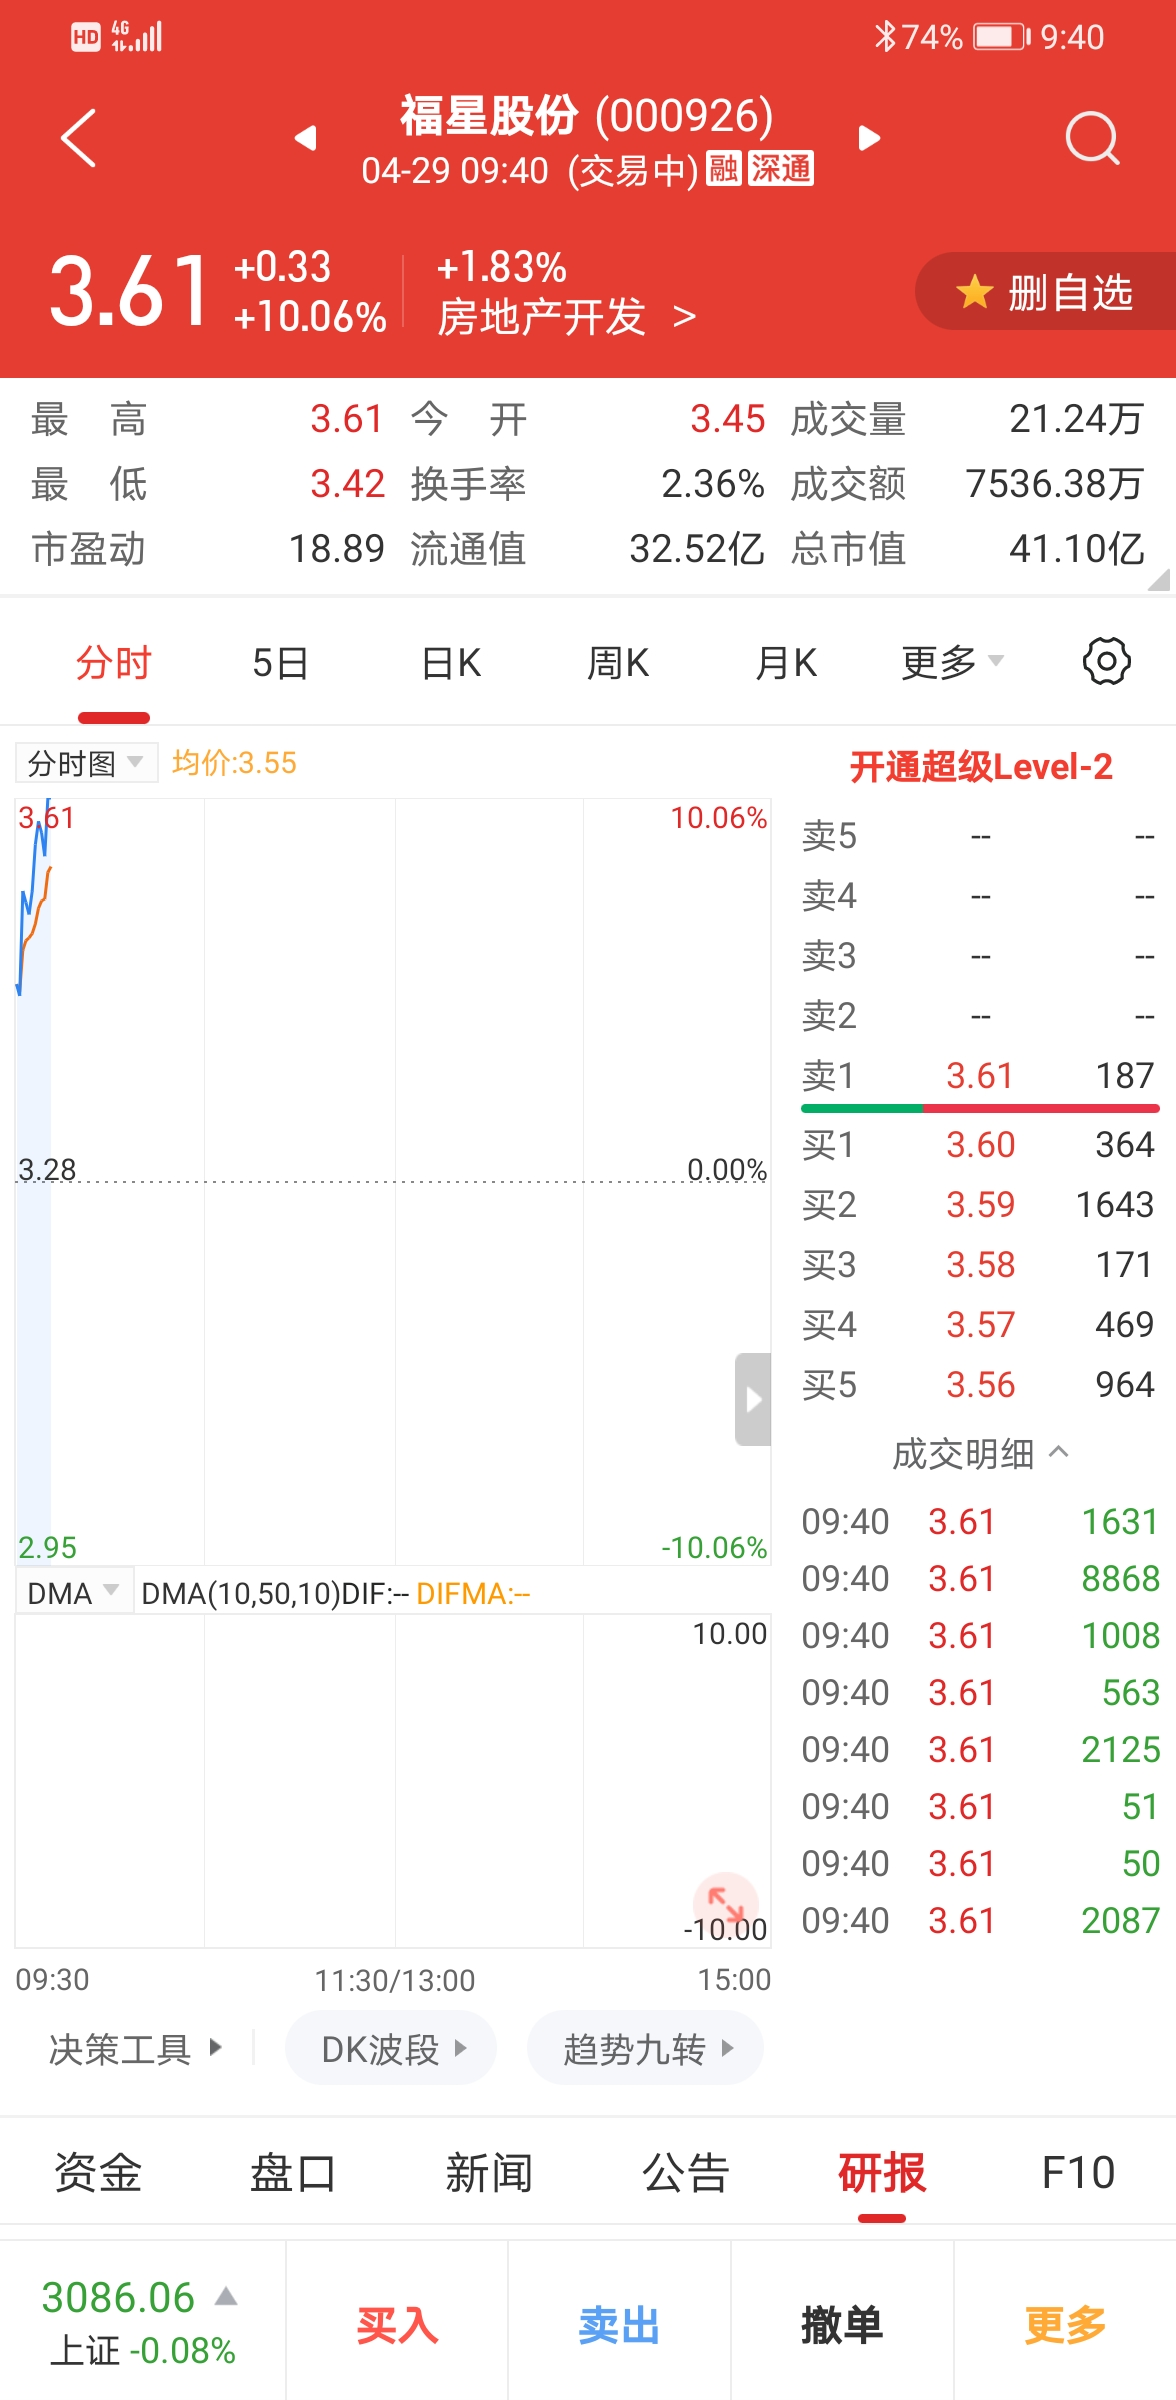
Task: Switch to the 日K chart tab
Action: [451, 662]
